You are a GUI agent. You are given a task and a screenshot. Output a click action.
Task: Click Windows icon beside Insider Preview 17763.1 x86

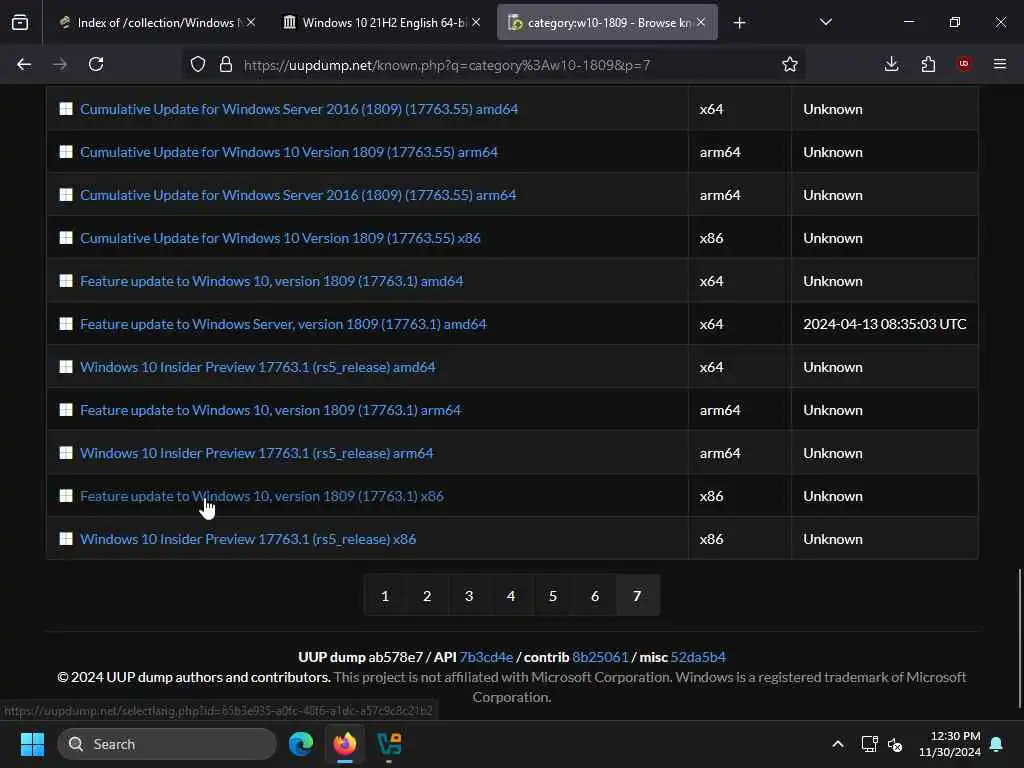tap(66, 539)
